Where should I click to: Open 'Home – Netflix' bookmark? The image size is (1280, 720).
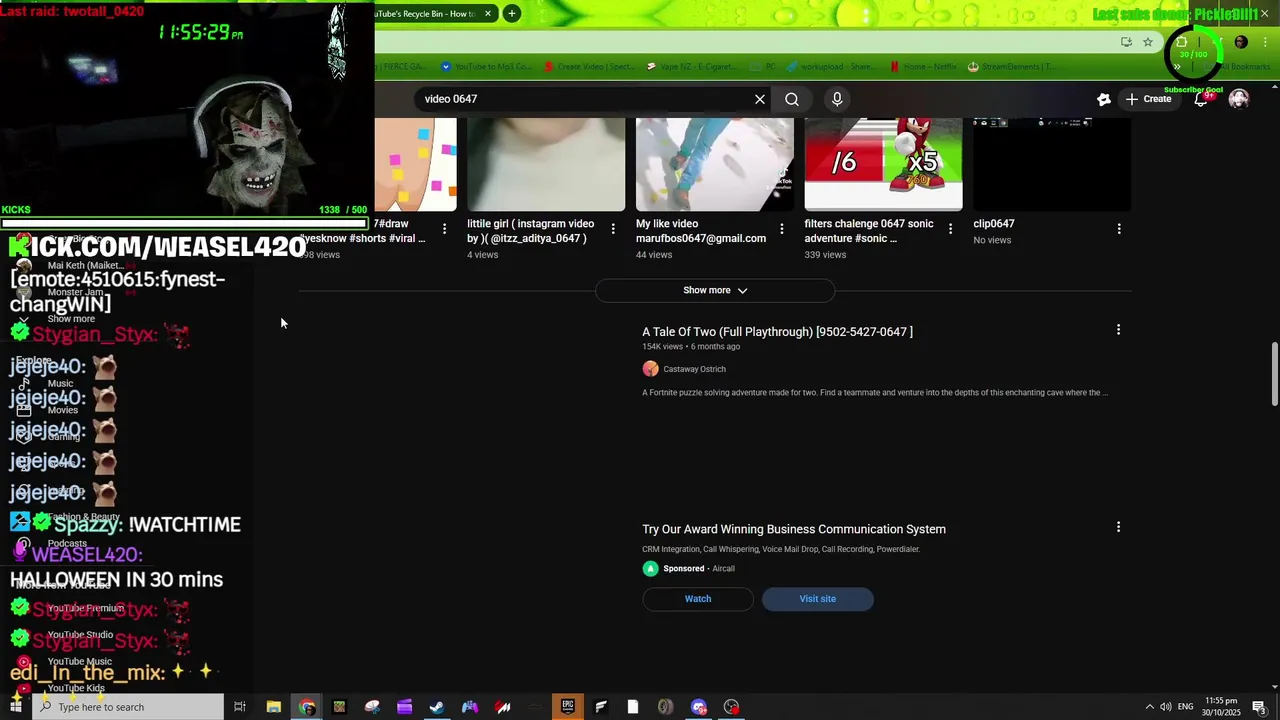pyautogui.click(x=923, y=67)
